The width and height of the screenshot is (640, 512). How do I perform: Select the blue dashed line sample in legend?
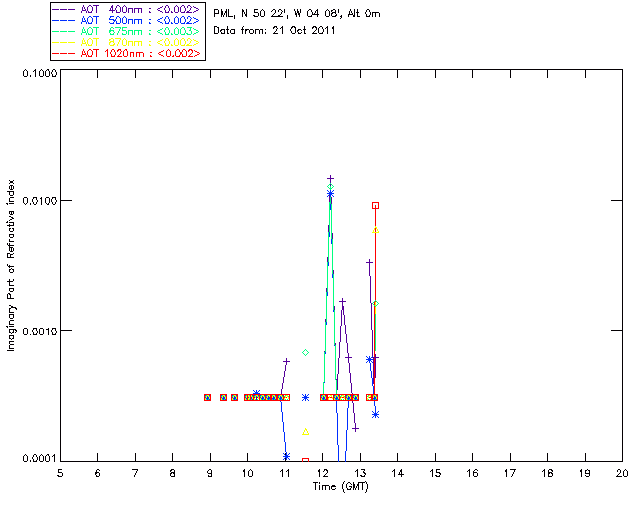click(x=64, y=20)
